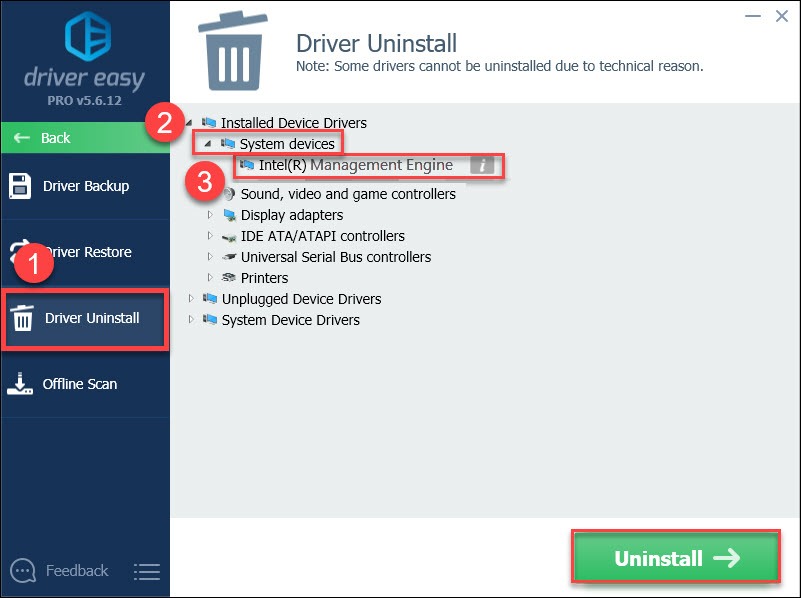801x598 pixels.
Task: Collapse Installed Device Drivers tree
Action: coord(190,123)
